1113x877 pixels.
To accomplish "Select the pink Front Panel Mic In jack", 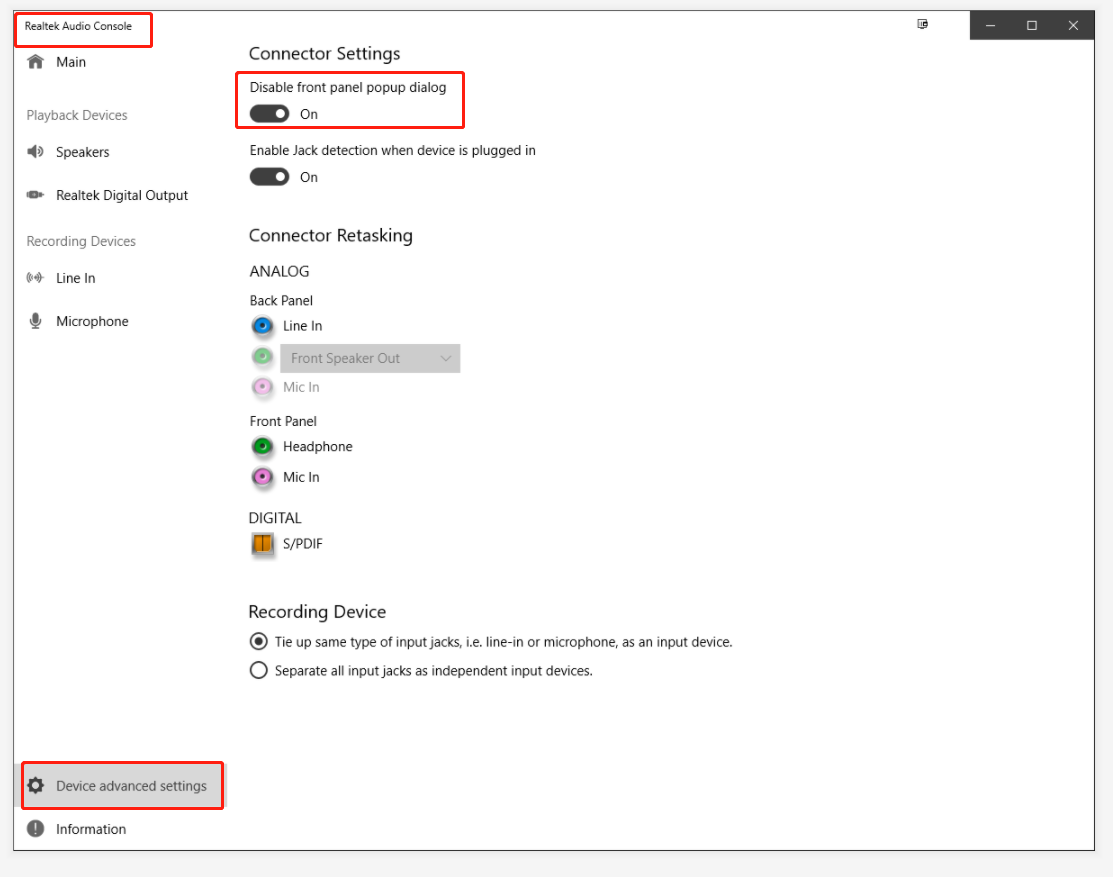I will tap(263, 477).
